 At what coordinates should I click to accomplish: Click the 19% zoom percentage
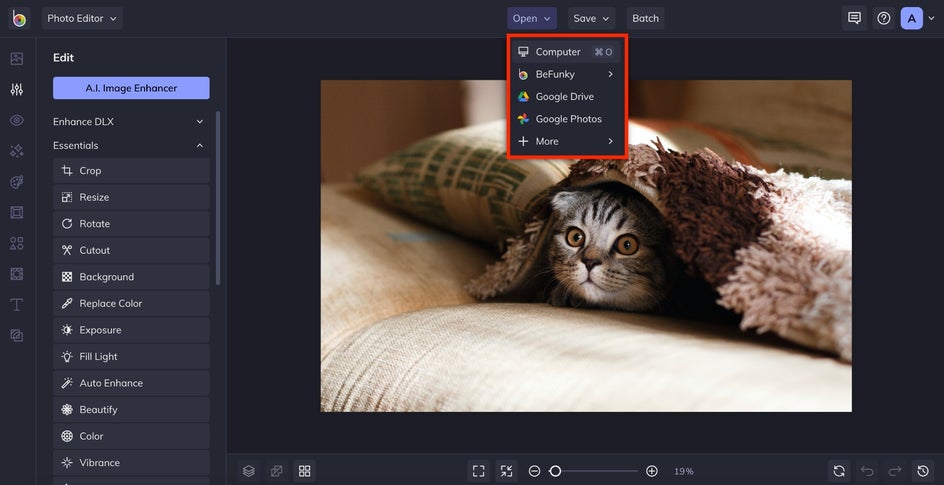(x=683, y=471)
